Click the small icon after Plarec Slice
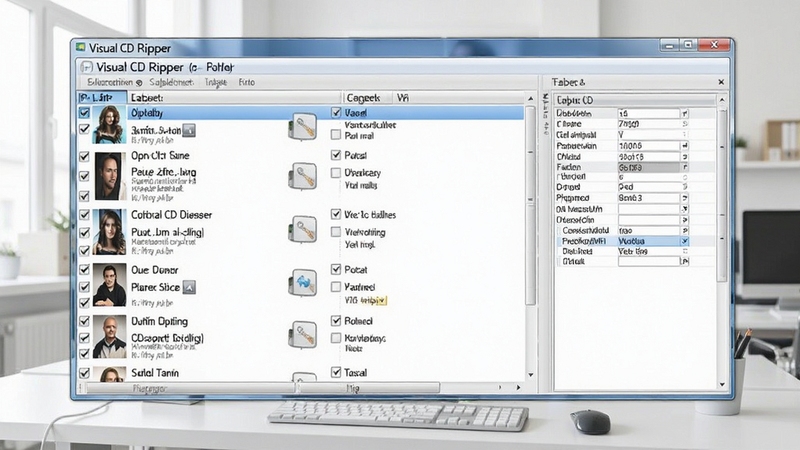The image size is (800, 450). tap(189, 287)
